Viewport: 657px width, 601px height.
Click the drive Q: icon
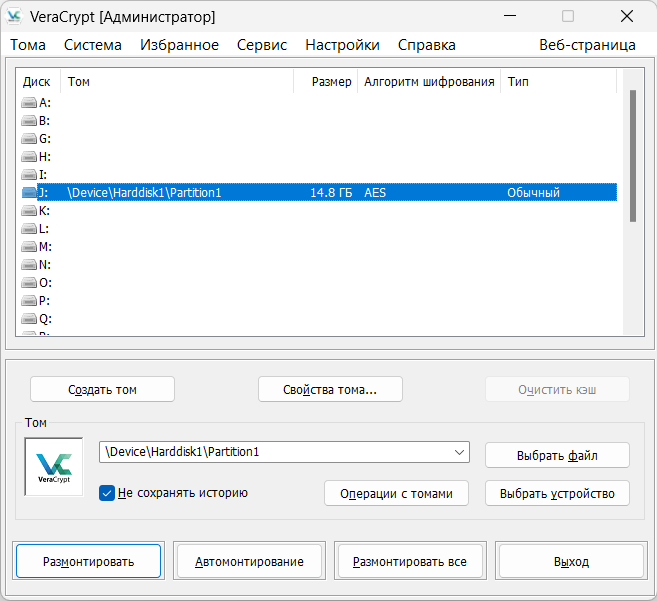(x=29, y=319)
